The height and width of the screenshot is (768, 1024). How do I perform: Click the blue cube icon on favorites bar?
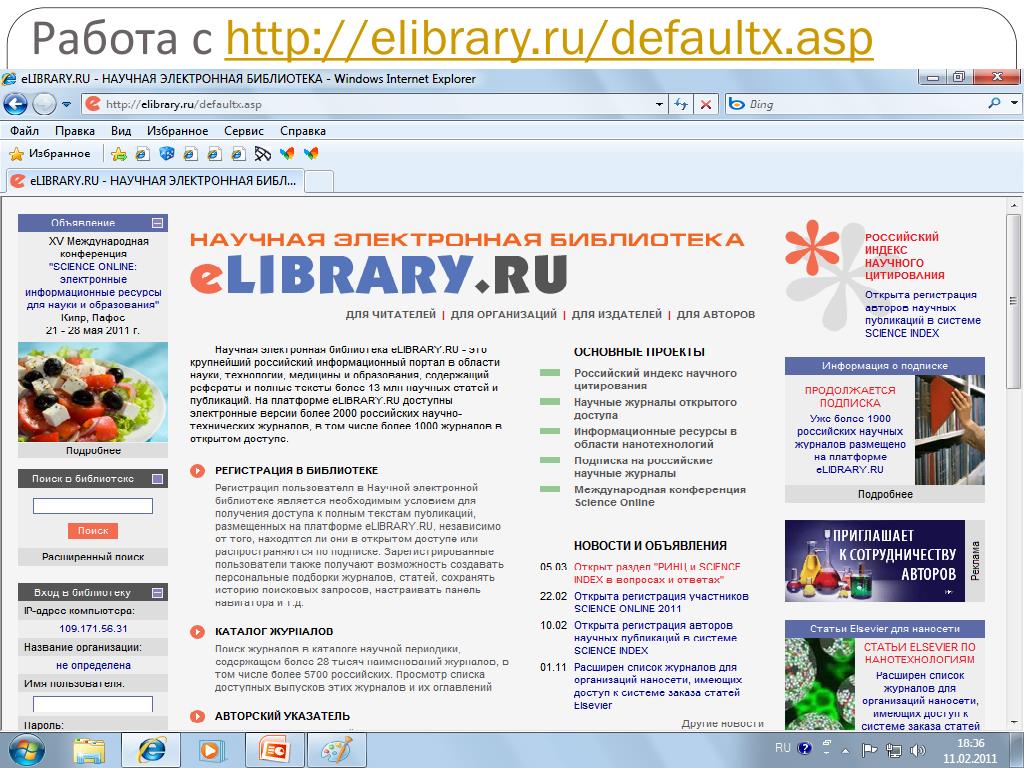tap(167, 153)
